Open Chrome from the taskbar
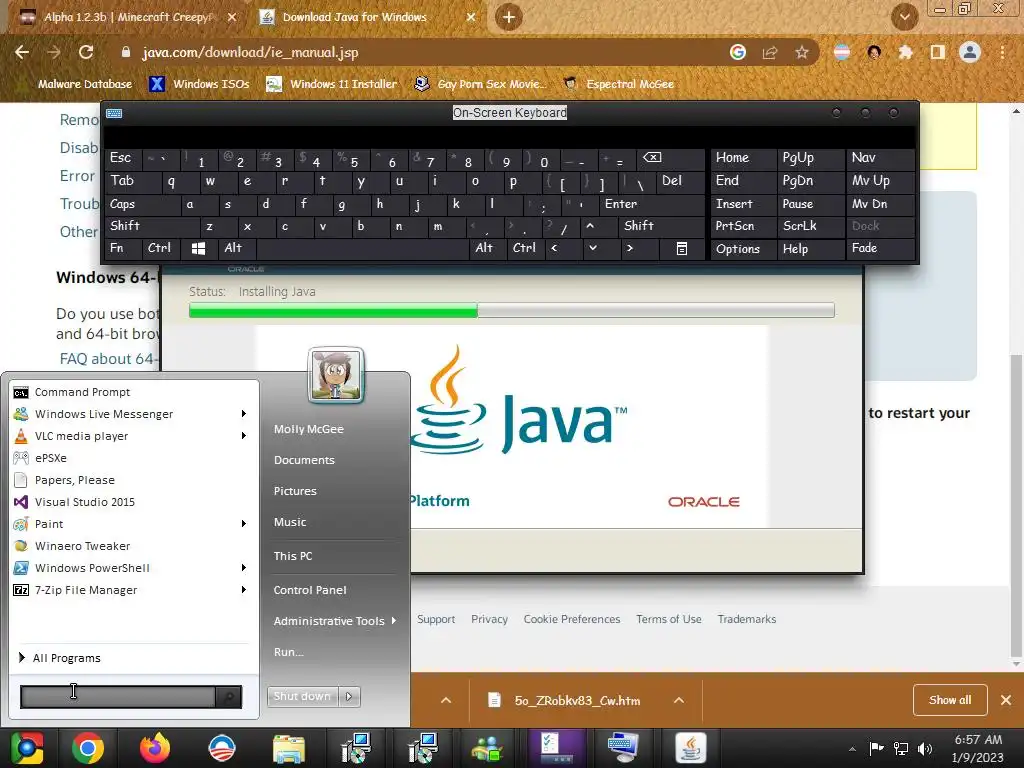Viewport: 1024px width, 768px height. 88,748
